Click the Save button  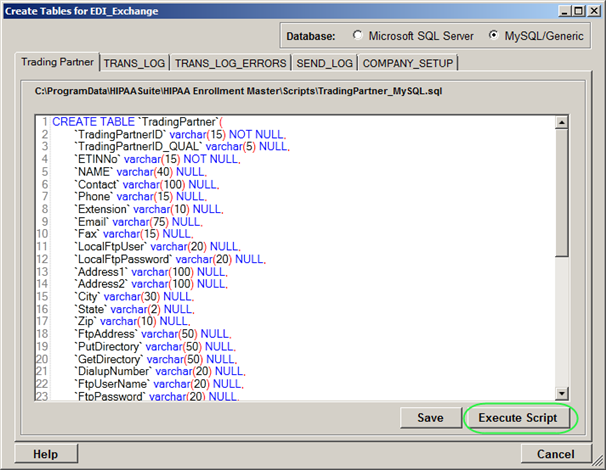[x=431, y=418]
